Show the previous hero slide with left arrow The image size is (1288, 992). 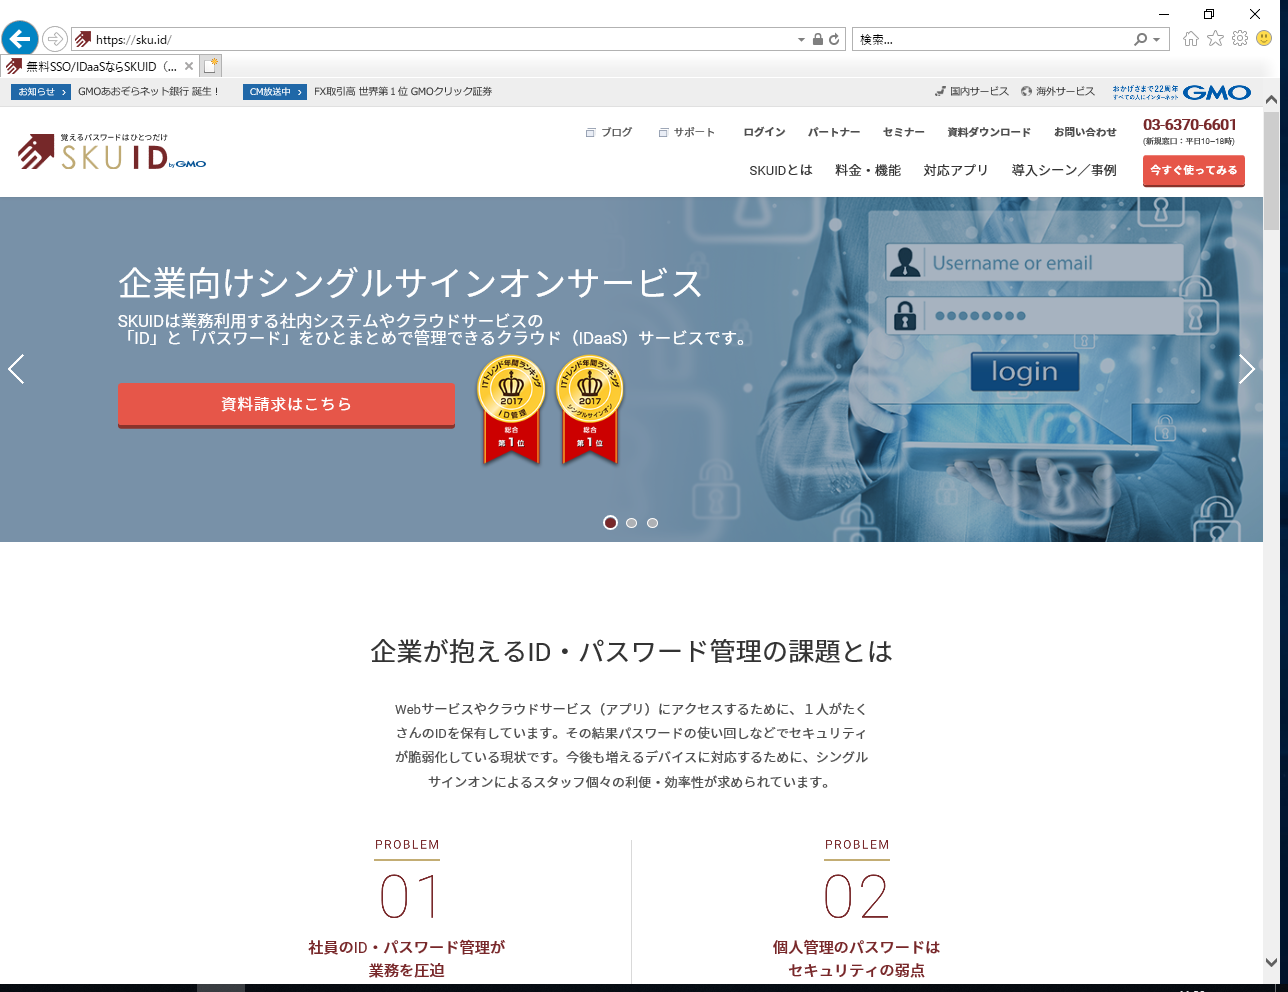(16, 369)
